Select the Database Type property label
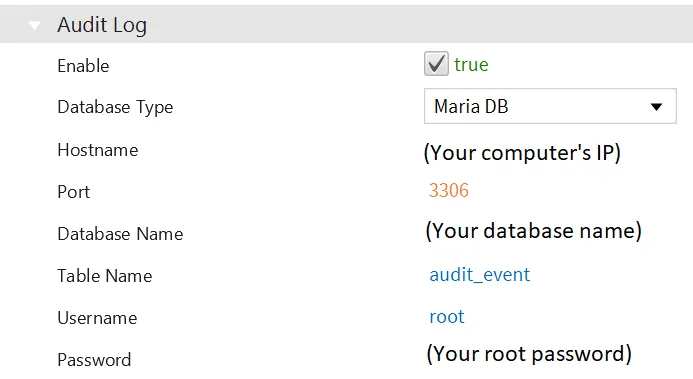 115,107
